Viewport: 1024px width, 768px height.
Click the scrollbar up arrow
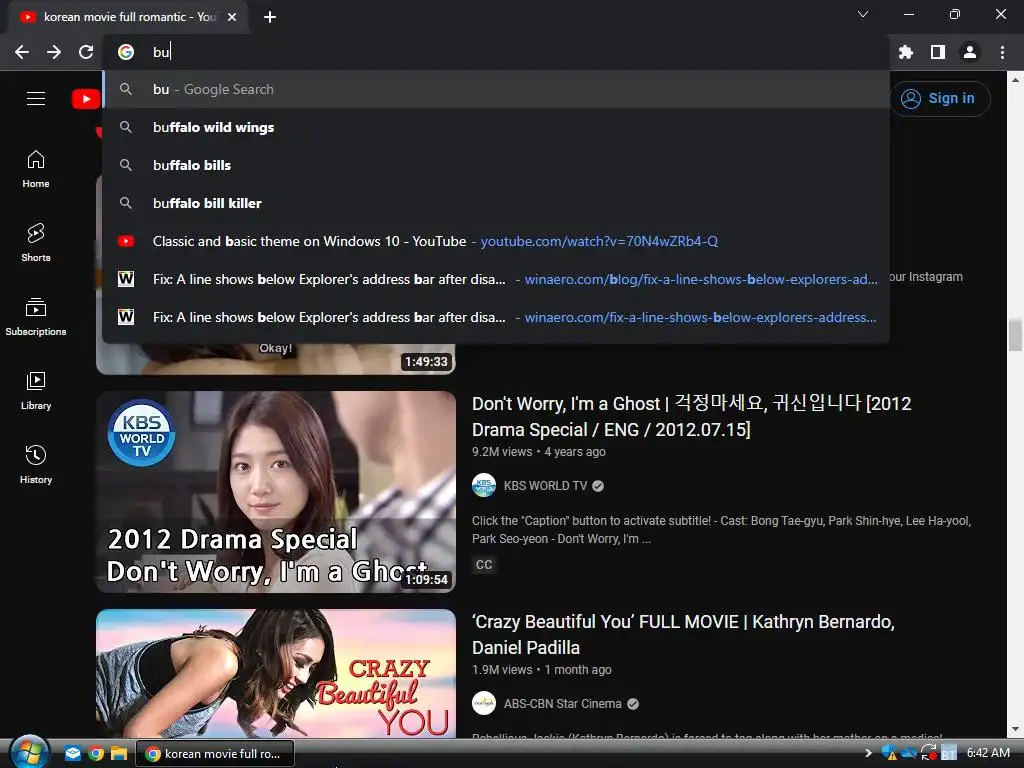pos(1015,80)
